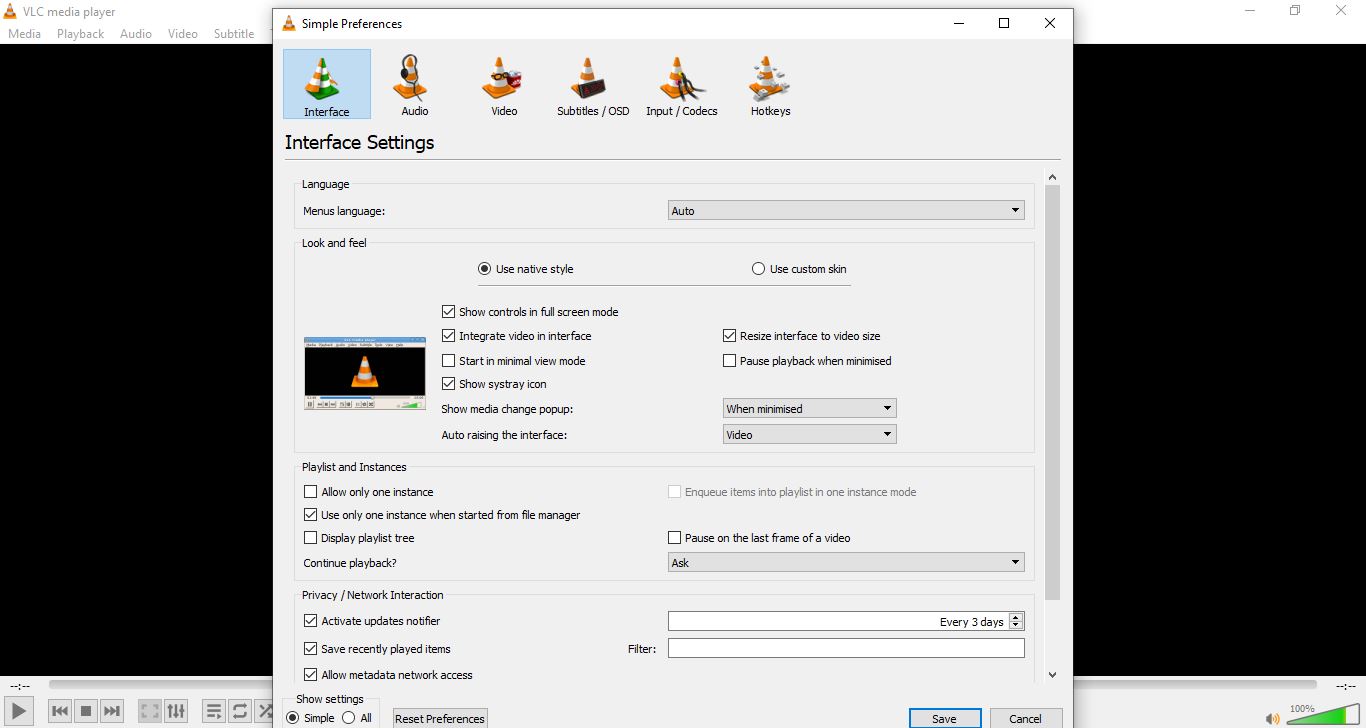This screenshot has height=728, width=1366.
Task: Open the Hotkeys preferences category
Action: (x=770, y=84)
